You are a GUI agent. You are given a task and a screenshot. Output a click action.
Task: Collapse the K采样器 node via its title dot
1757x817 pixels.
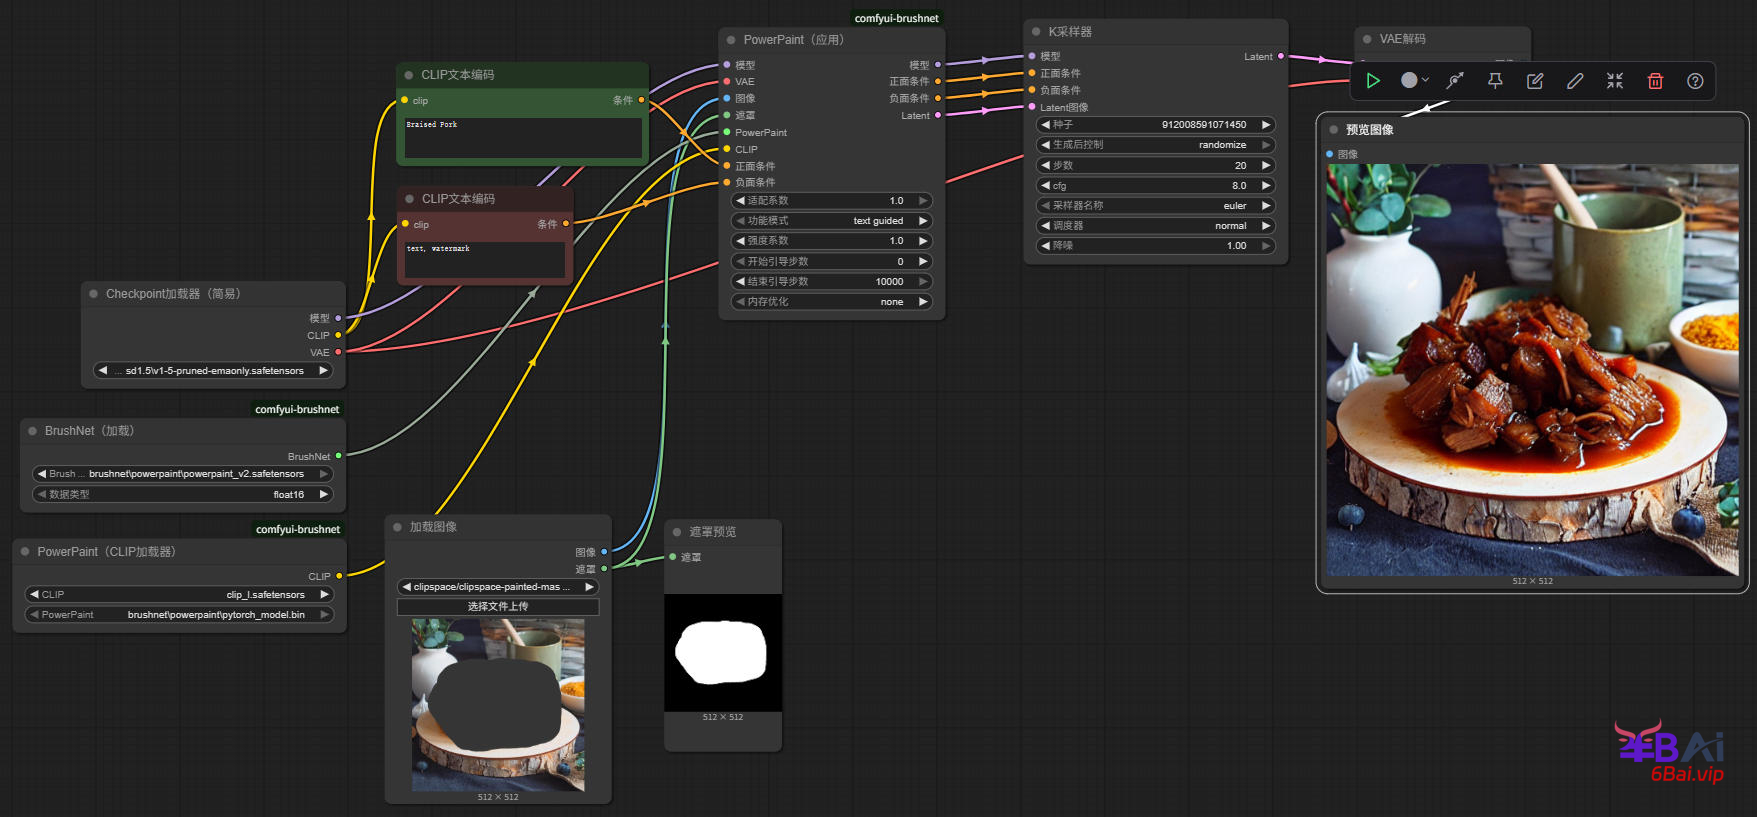1036,32
